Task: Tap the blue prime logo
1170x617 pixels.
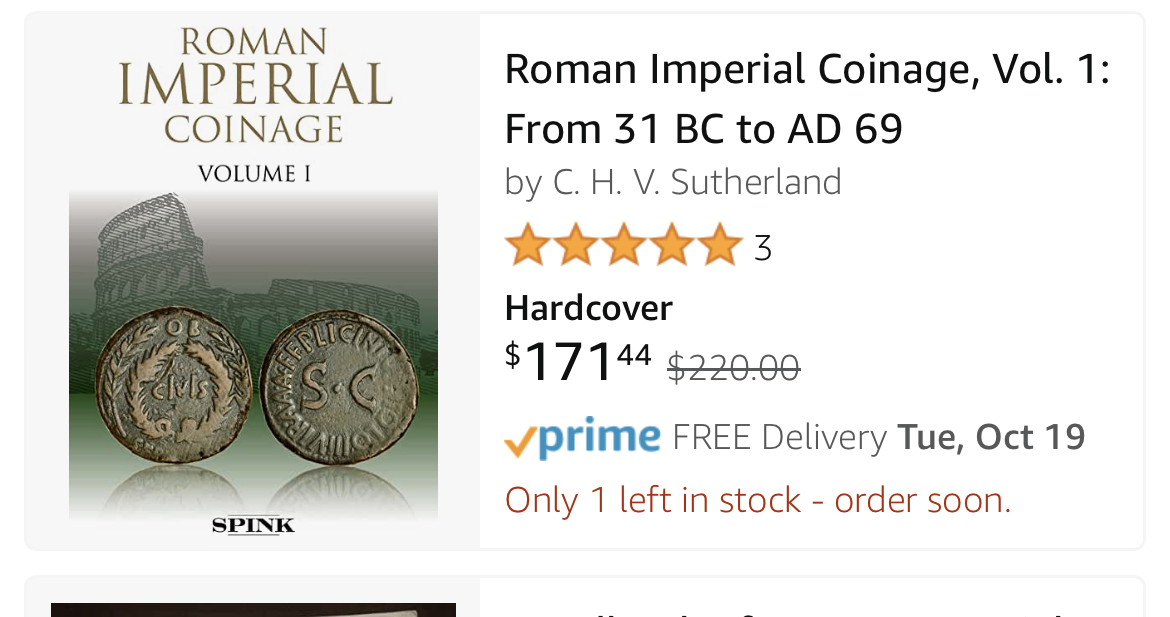Action: pos(600,438)
